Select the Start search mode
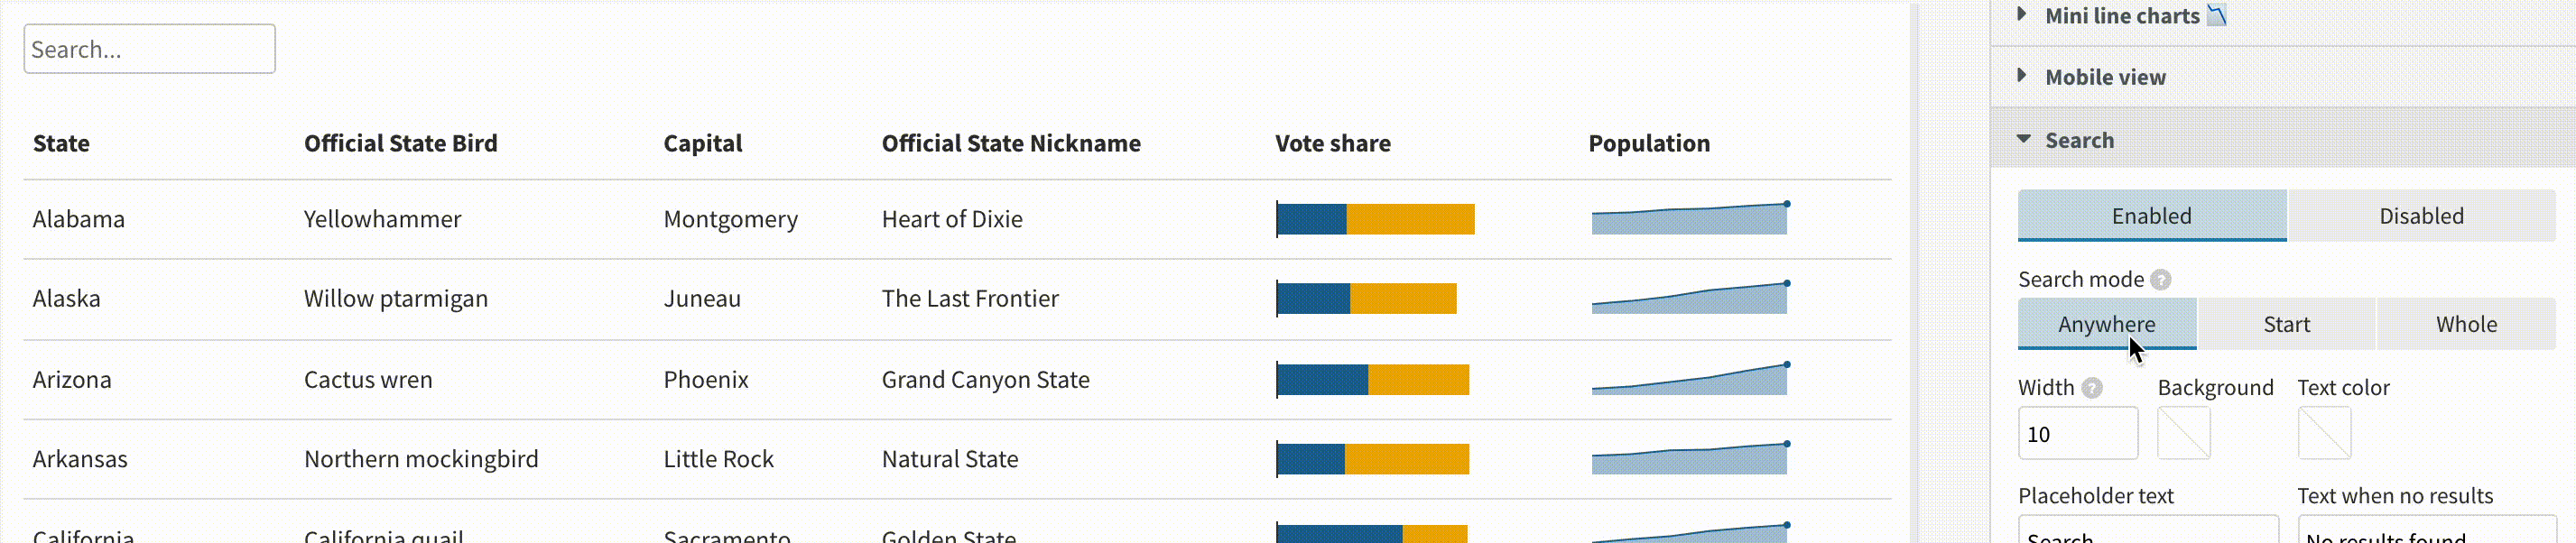Screen dimensions: 2576x543 (2286, 324)
